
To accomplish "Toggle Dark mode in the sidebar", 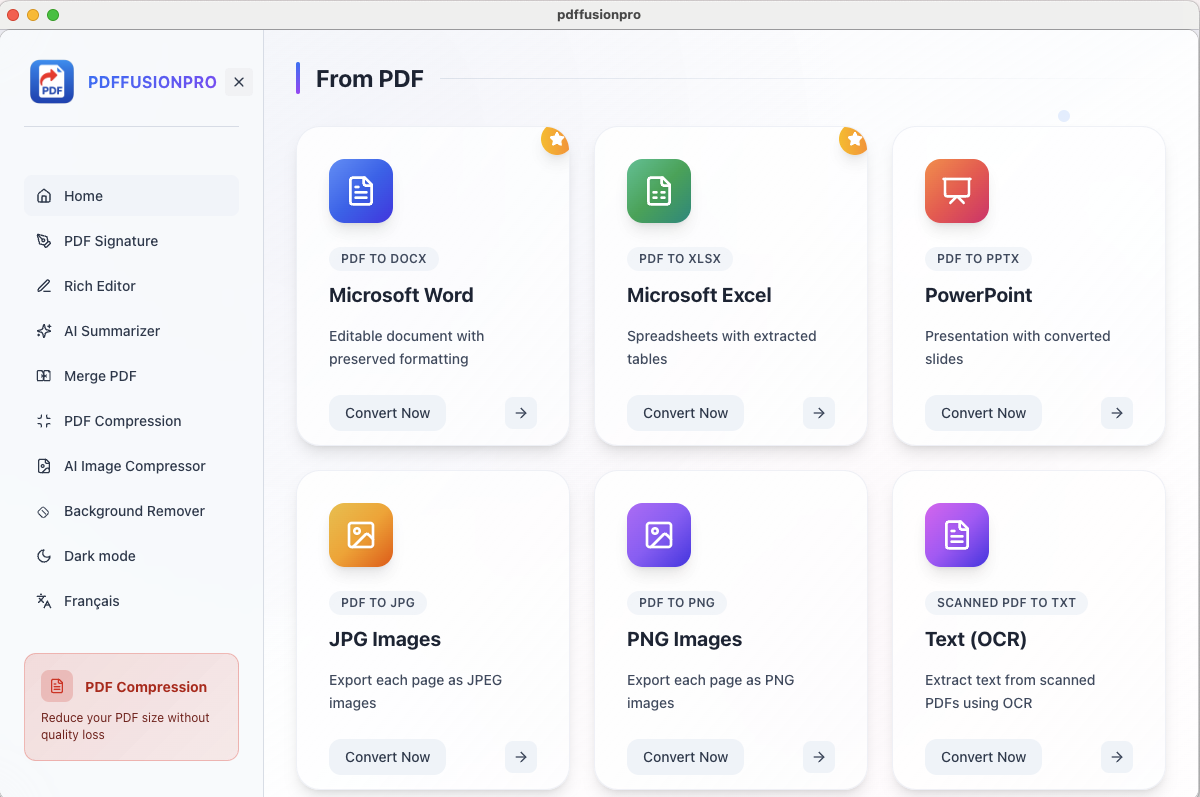I will (100, 556).
